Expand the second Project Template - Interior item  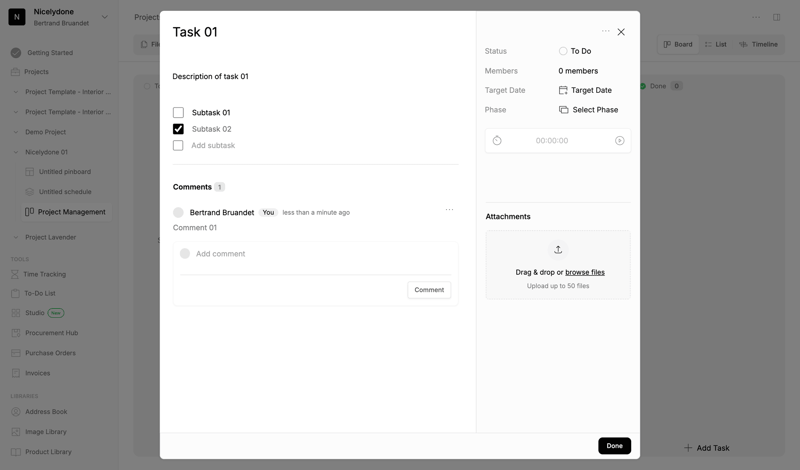coord(16,112)
